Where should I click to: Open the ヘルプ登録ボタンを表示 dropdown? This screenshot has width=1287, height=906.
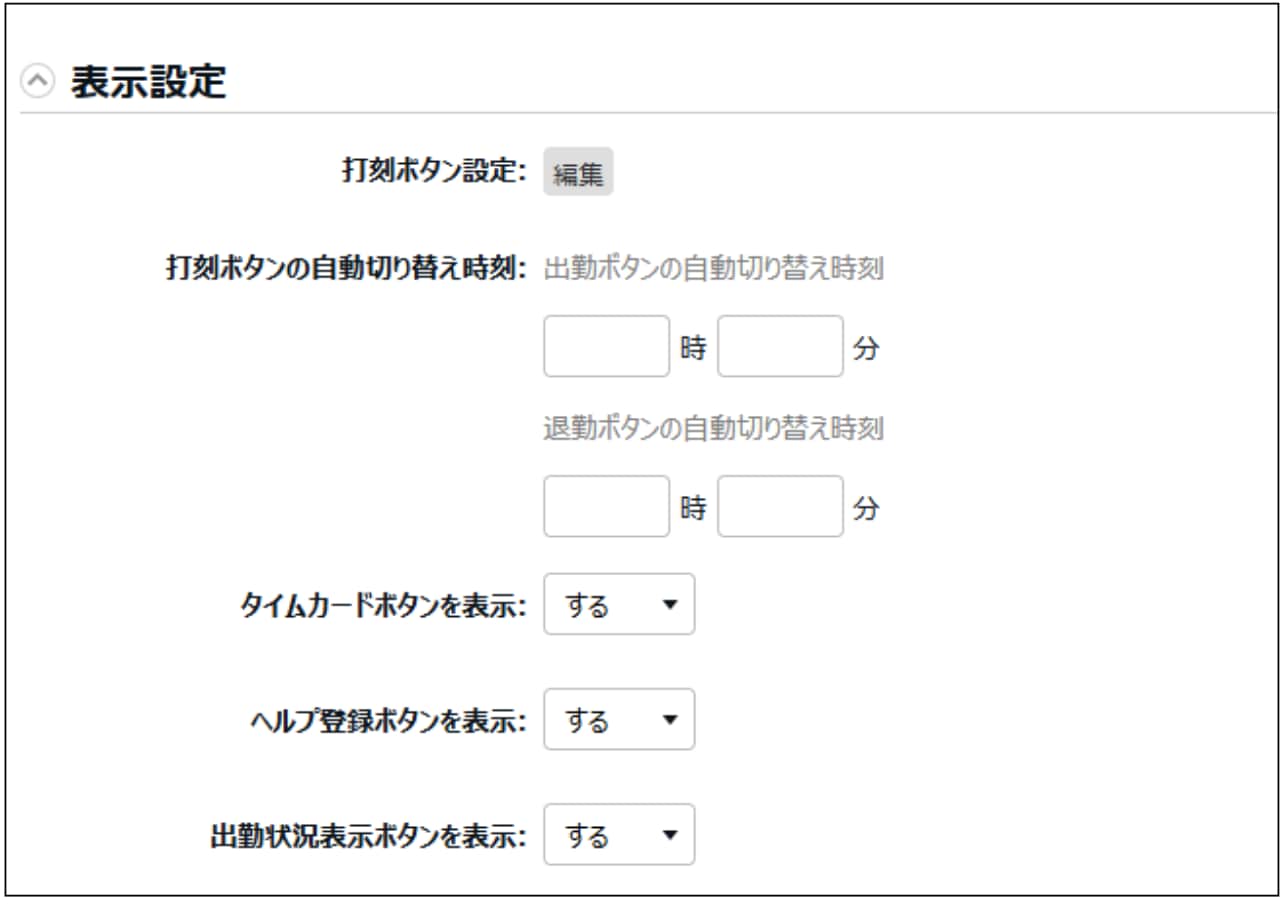(x=619, y=720)
